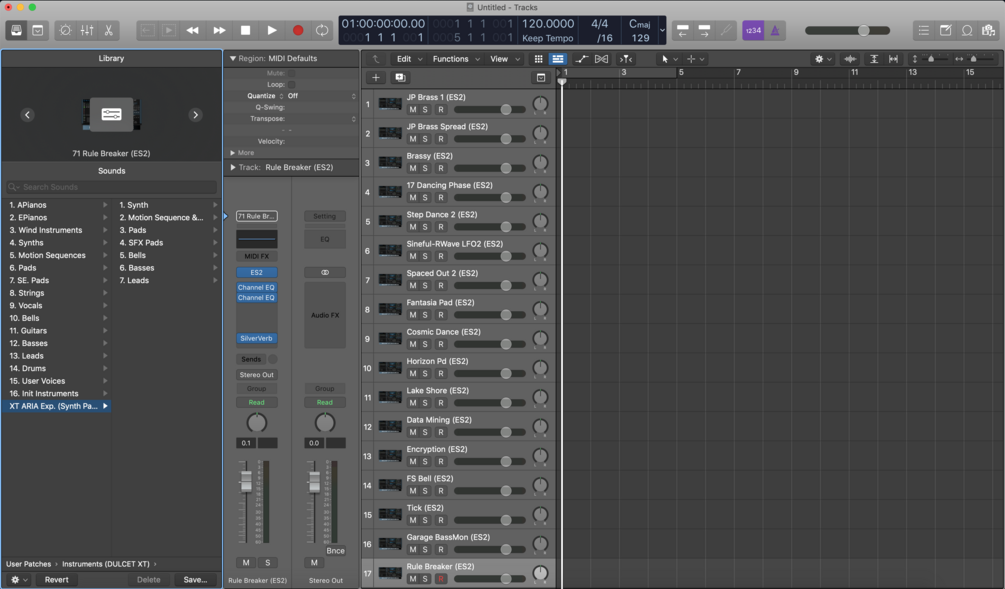
Task: Open the Editors with the scissors icon
Action: point(108,30)
